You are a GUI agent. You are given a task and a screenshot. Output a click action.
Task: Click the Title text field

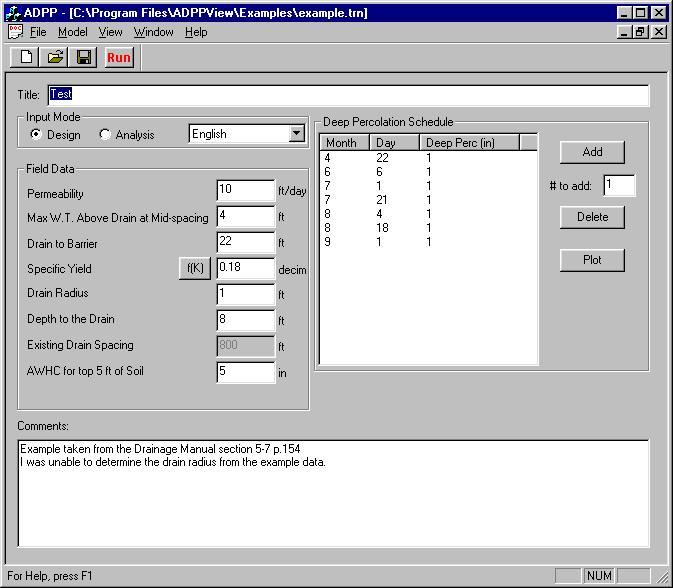348,95
